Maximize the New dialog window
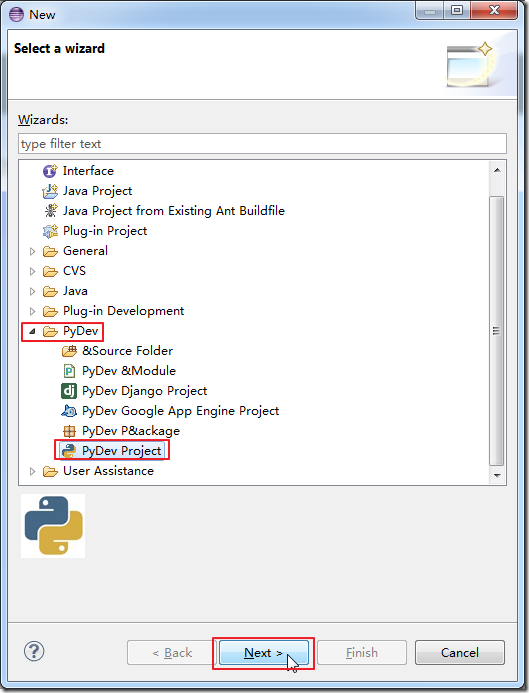Screen dimensions: 529x693 [x=457, y=10]
